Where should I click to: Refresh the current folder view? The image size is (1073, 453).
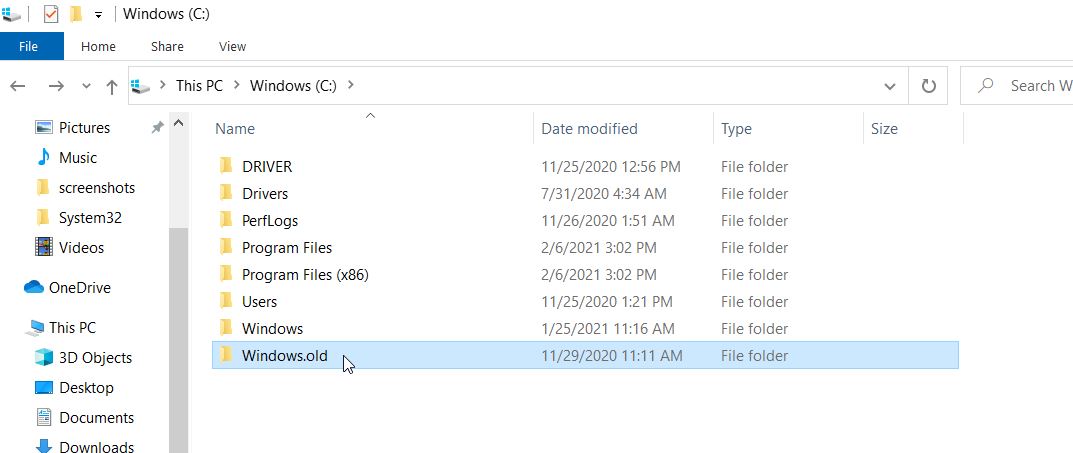tap(929, 86)
